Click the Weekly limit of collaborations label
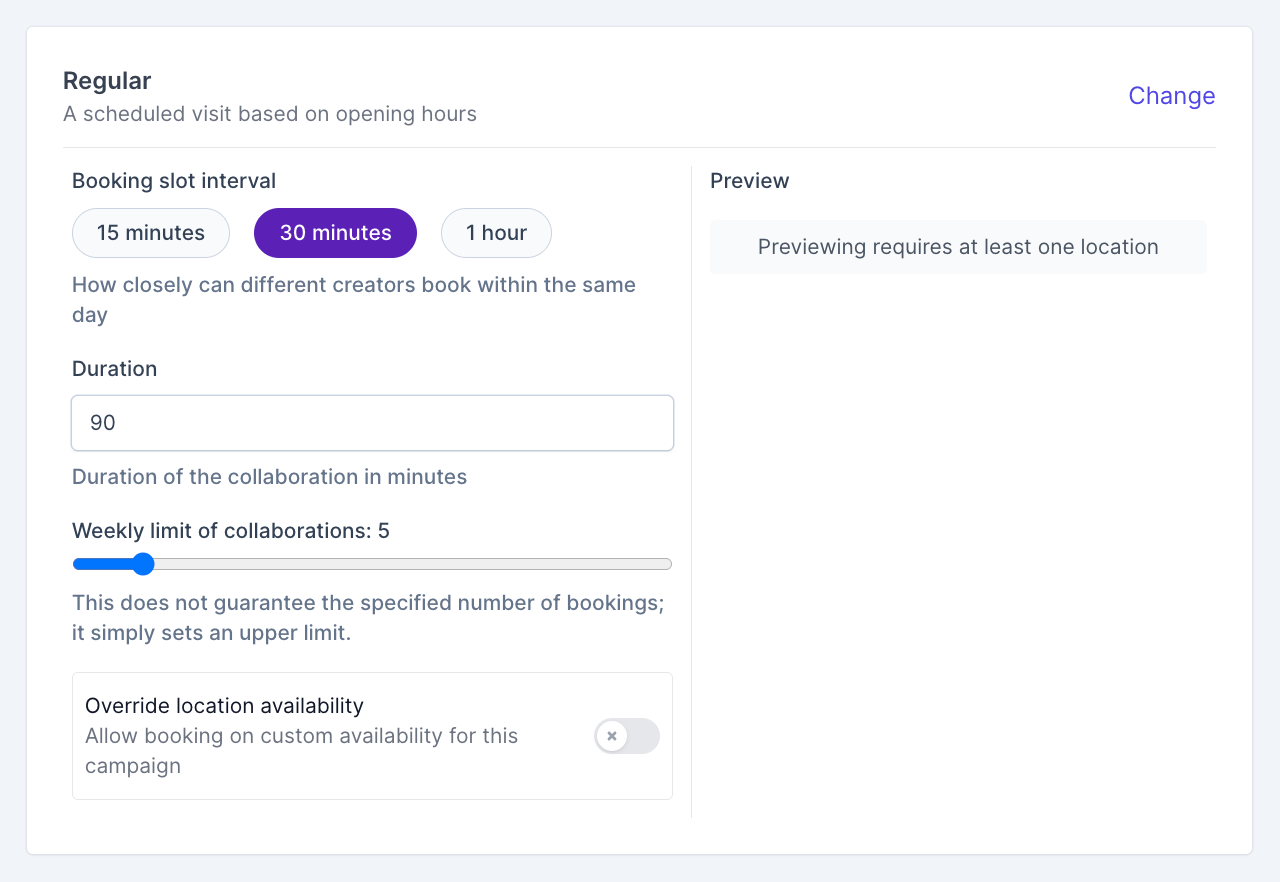This screenshot has height=882, width=1280. point(230,531)
